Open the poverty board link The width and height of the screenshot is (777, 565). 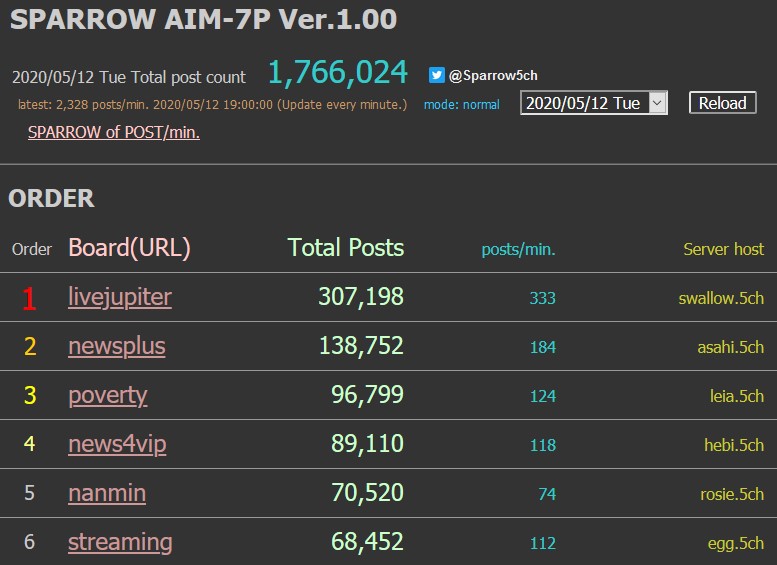108,396
